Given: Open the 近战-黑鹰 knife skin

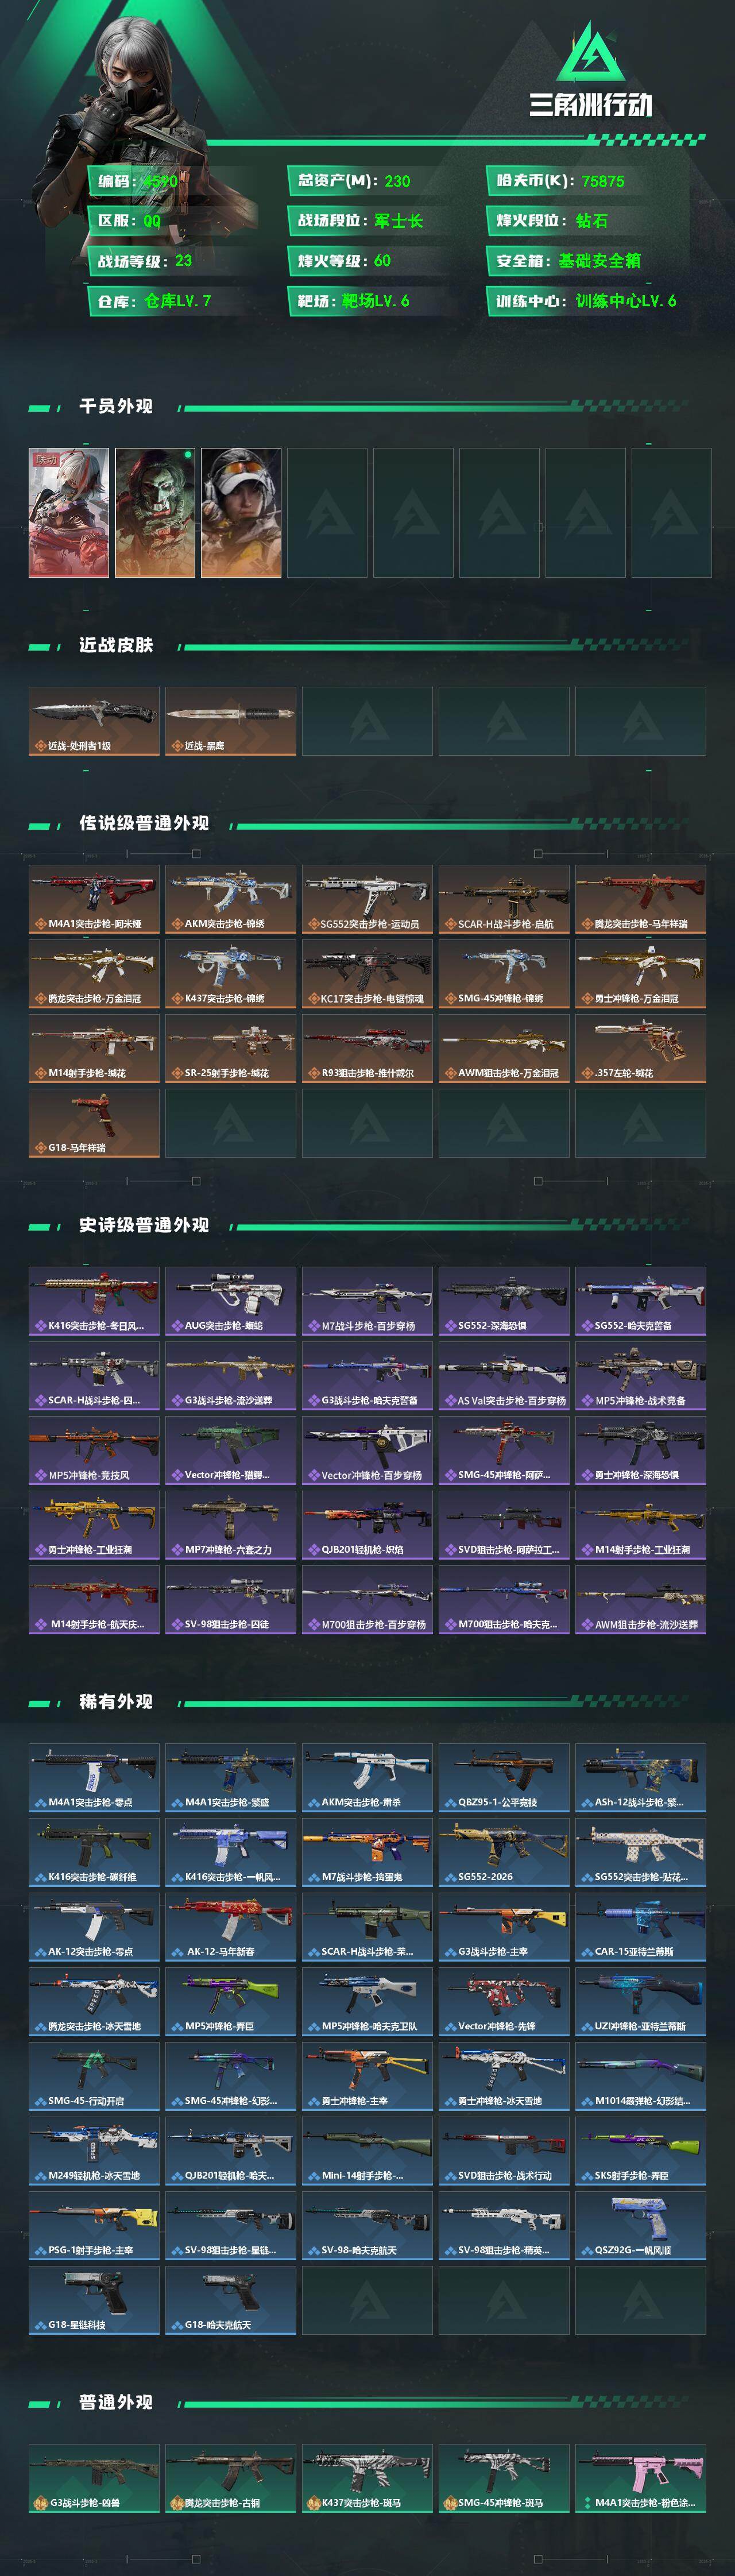Looking at the screenshot, I should pos(230,721).
